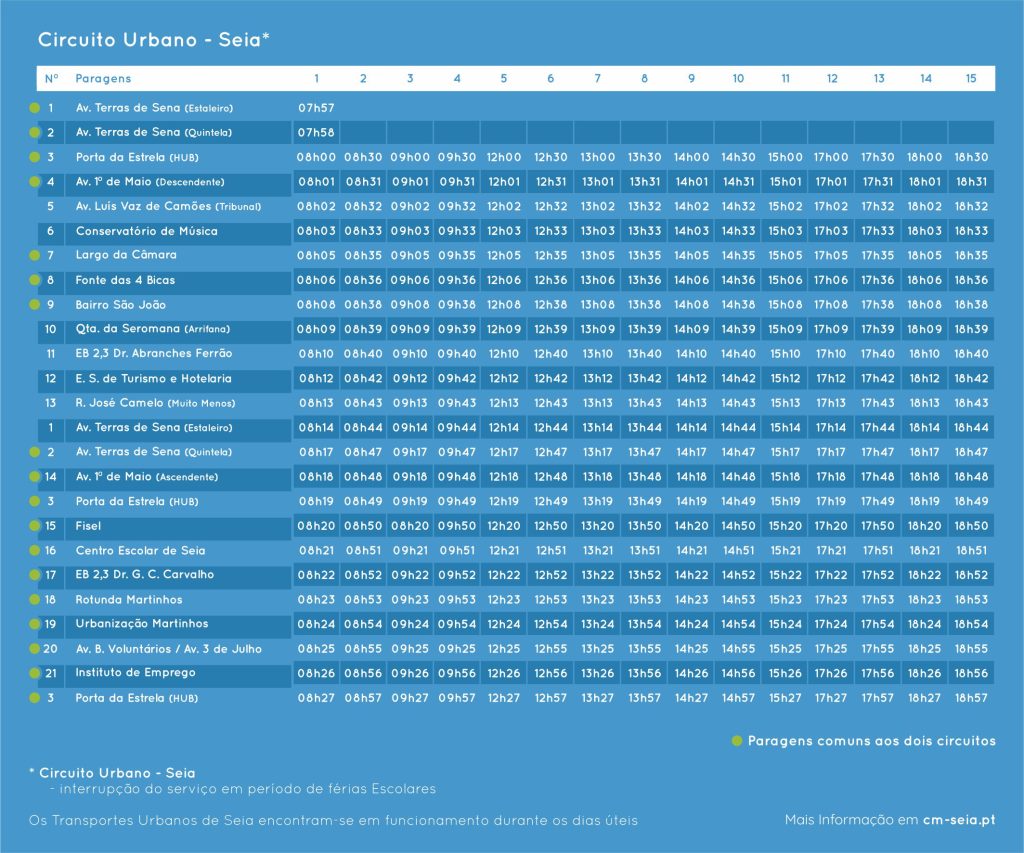Click the Conservatório de Música stop name
This screenshot has height=853, width=1024.
(x=146, y=231)
